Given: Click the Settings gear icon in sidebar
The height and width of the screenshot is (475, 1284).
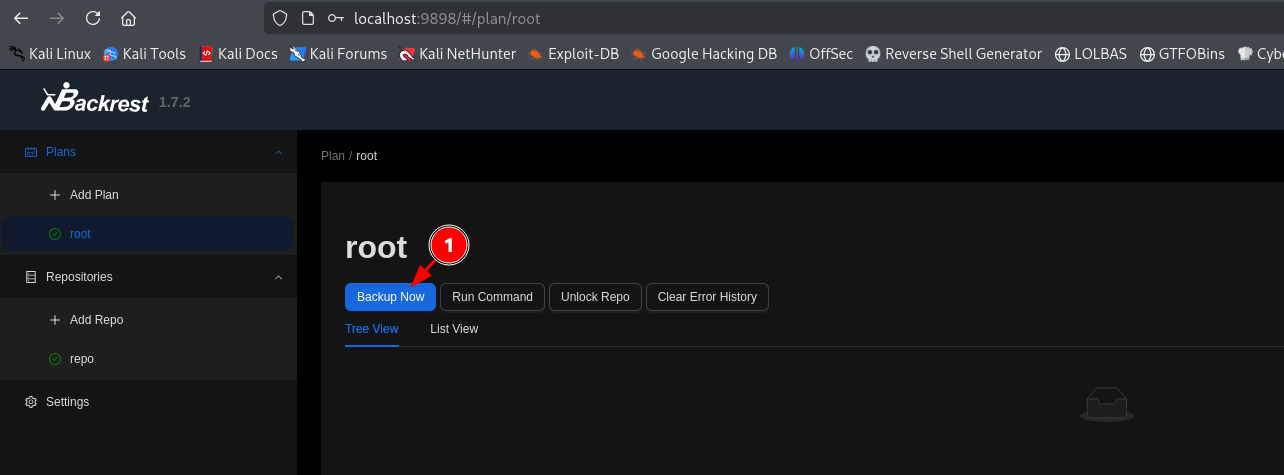Looking at the screenshot, I should [x=31, y=402].
